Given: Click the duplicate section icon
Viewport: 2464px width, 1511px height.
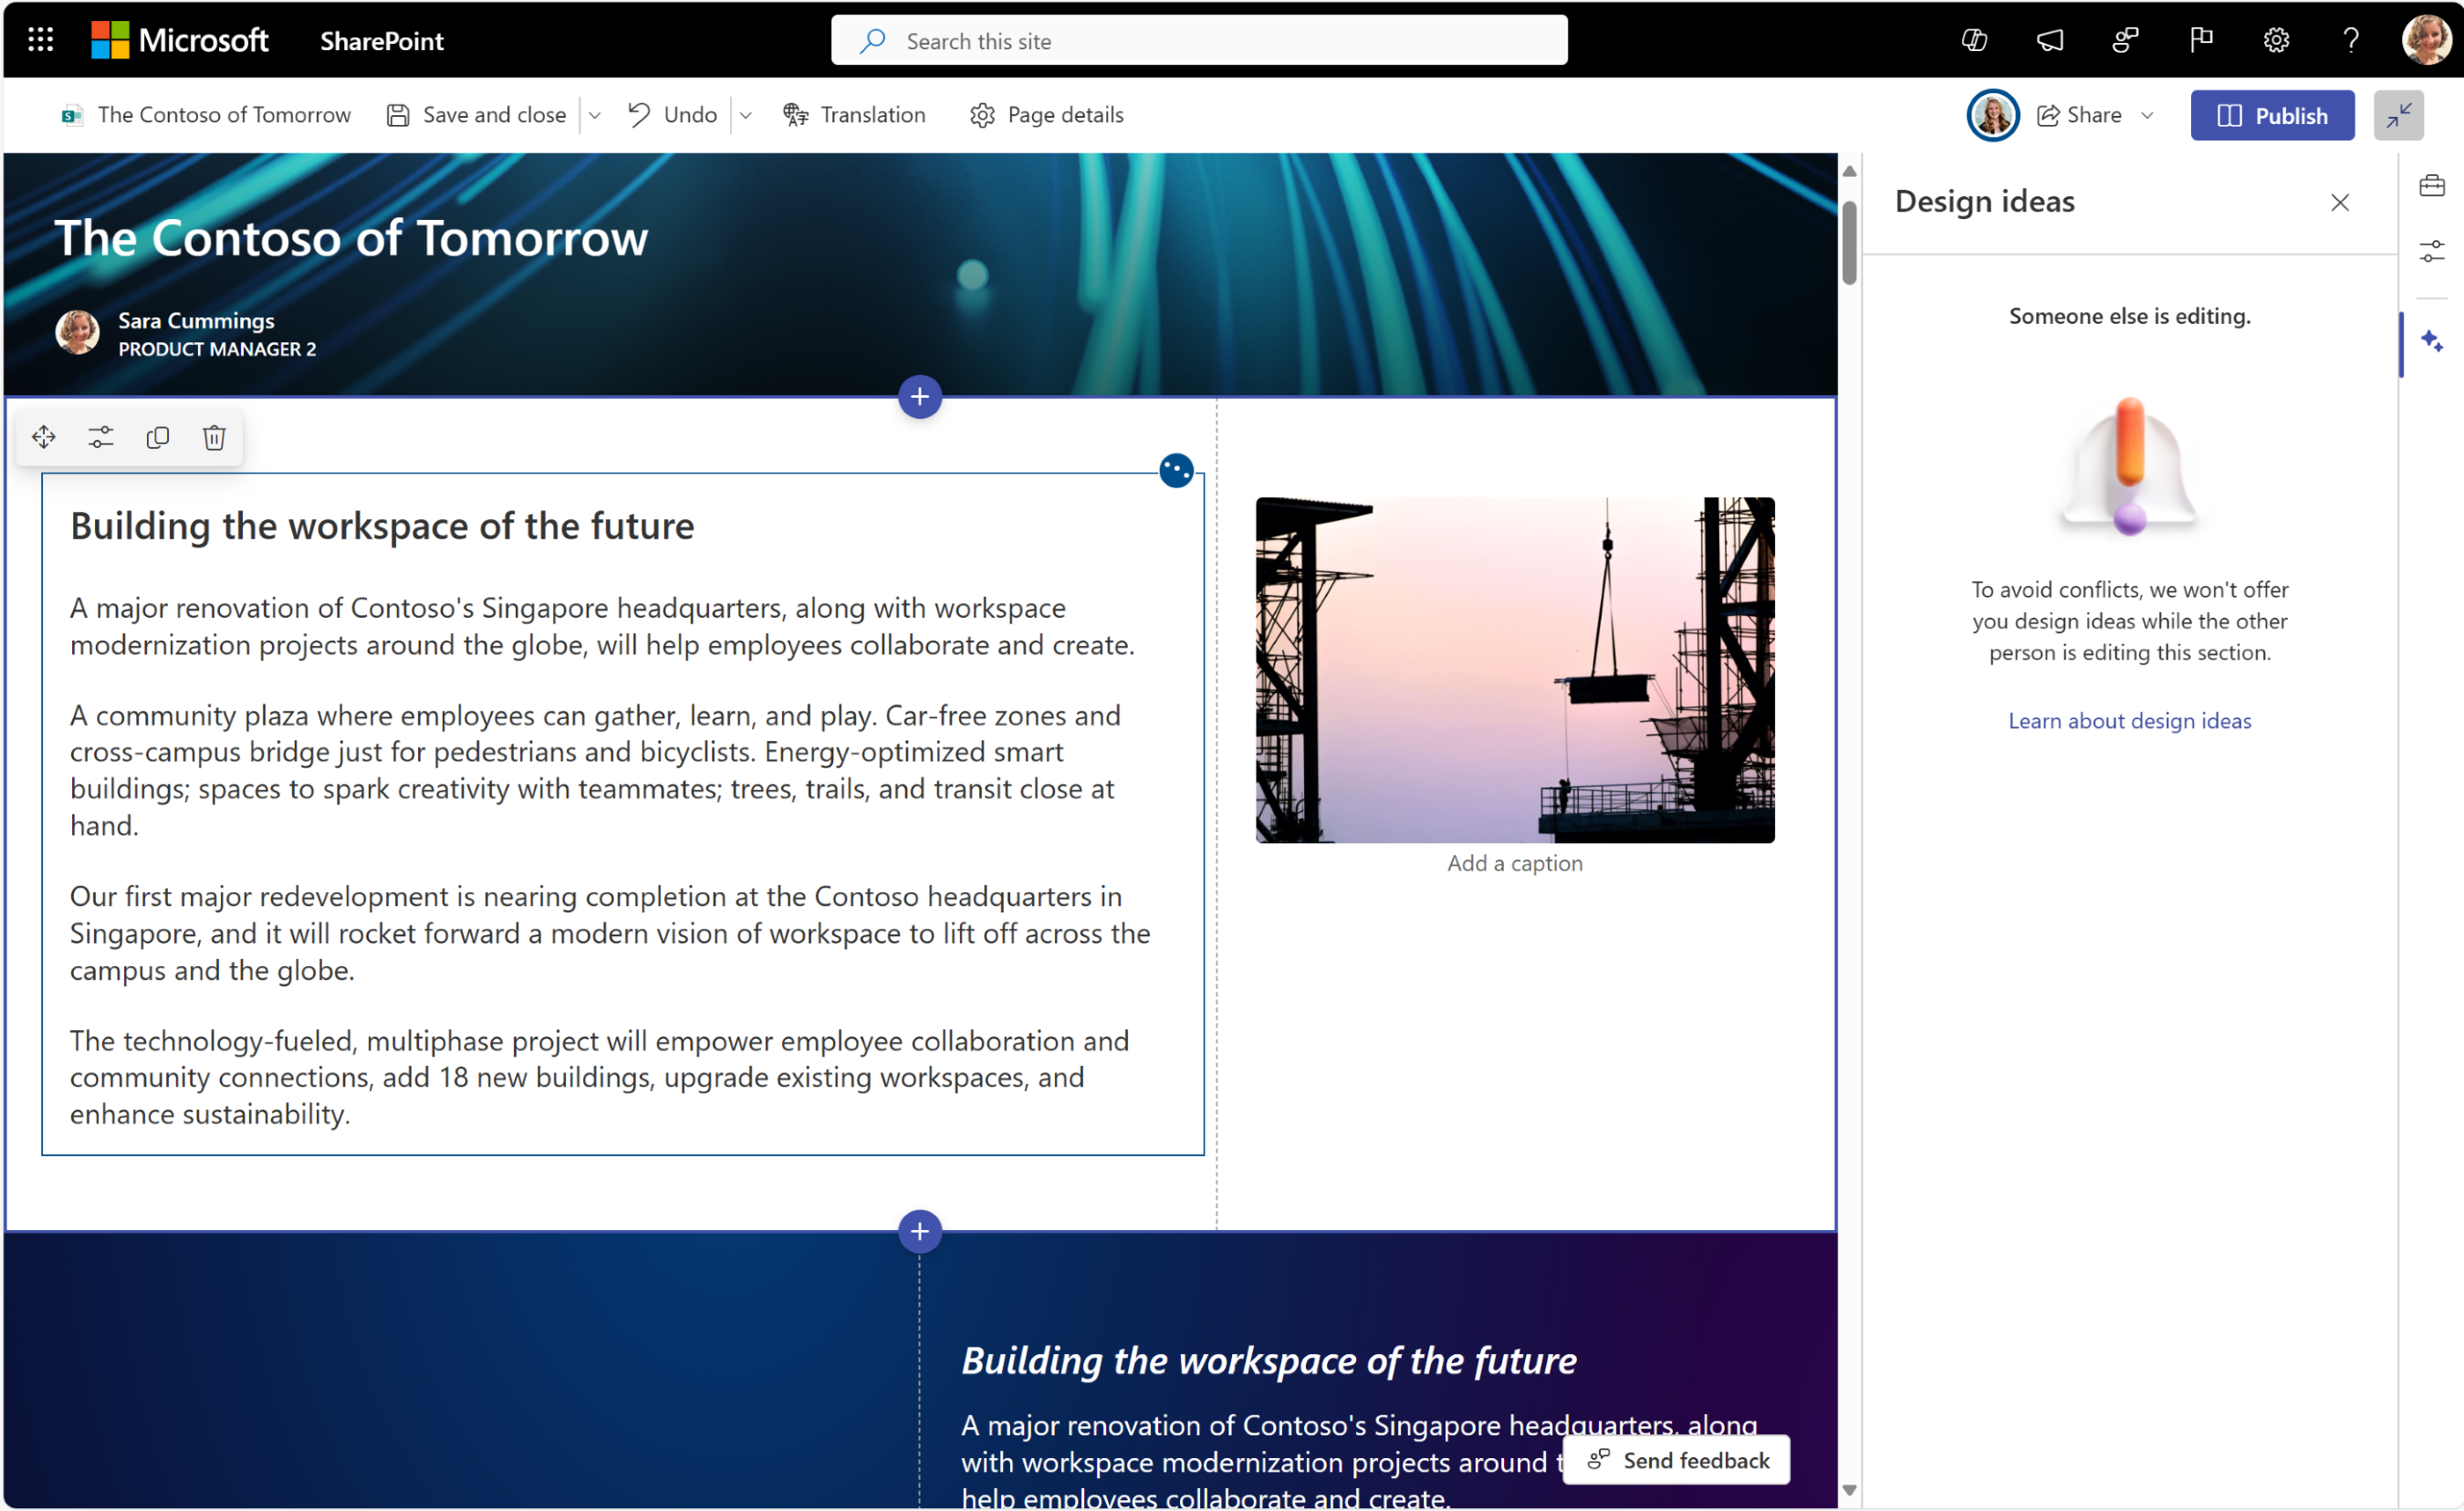Looking at the screenshot, I should point(159,436).
